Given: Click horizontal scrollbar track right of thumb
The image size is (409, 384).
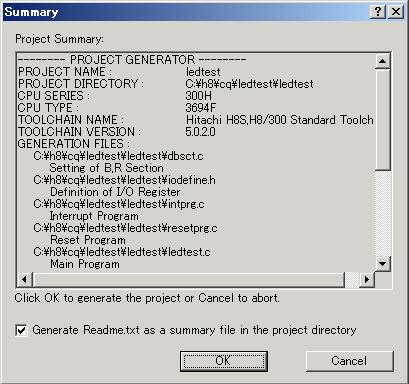Looking at the screenshot, I should (x=352, y=279).
